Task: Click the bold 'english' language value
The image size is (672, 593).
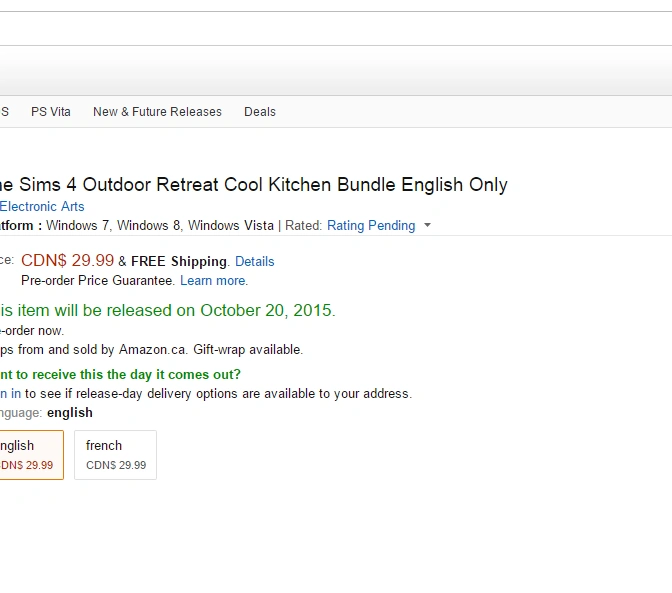Action: (x=70, y=413)
